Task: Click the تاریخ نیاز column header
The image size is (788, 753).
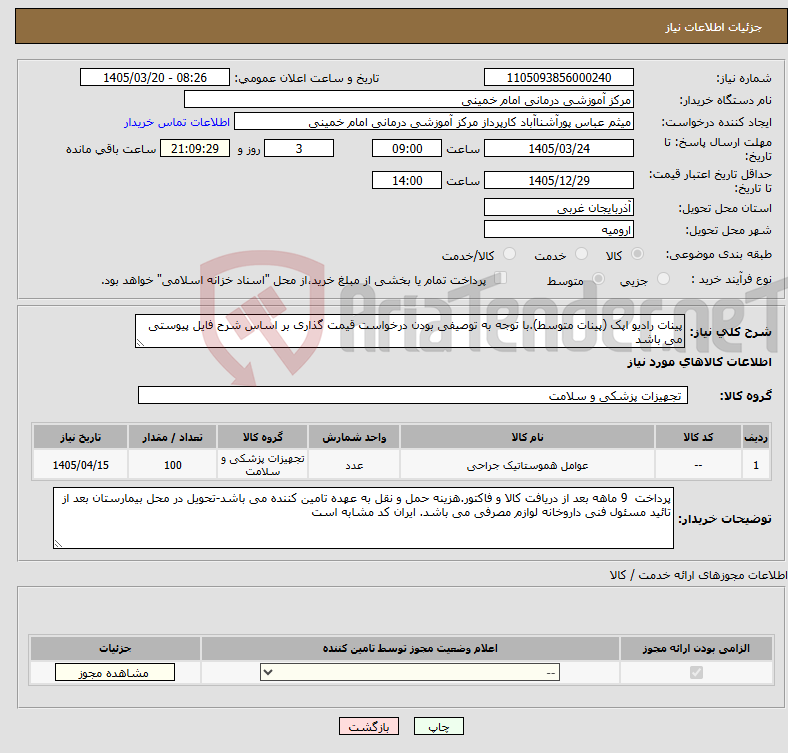Action: point(80,437)
